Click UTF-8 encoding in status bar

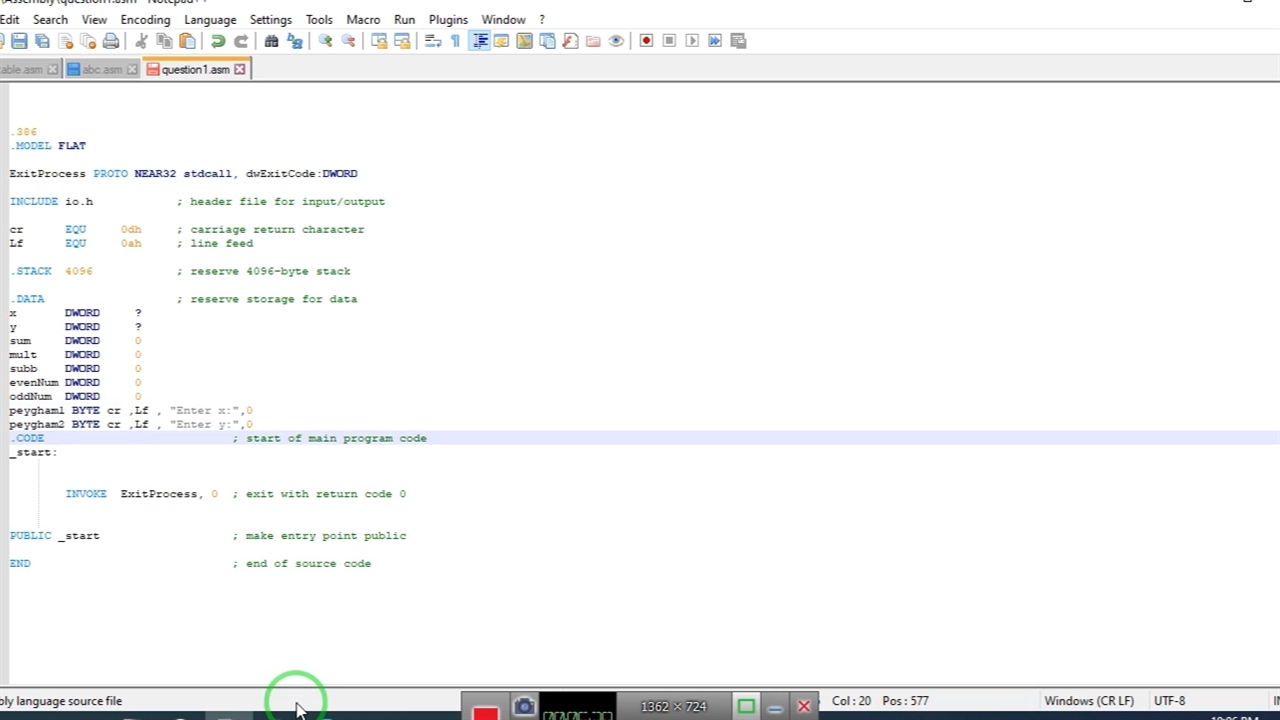(1169, 701)
